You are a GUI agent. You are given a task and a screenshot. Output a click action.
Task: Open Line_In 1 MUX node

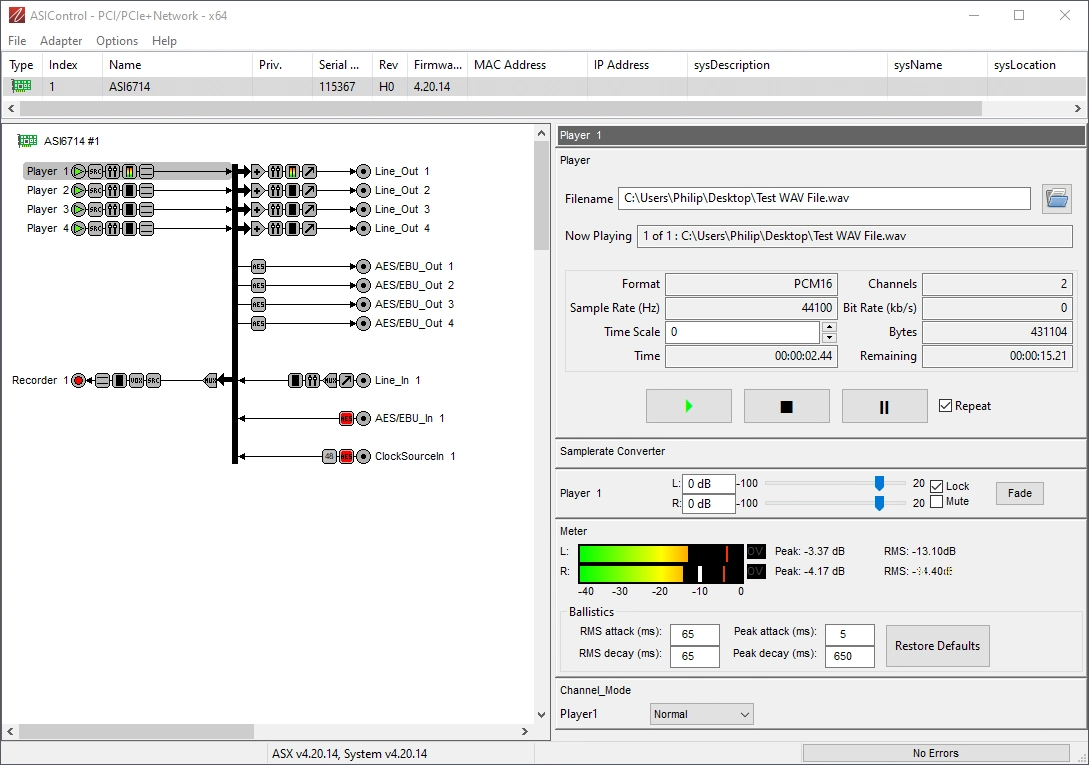[330, 381]
